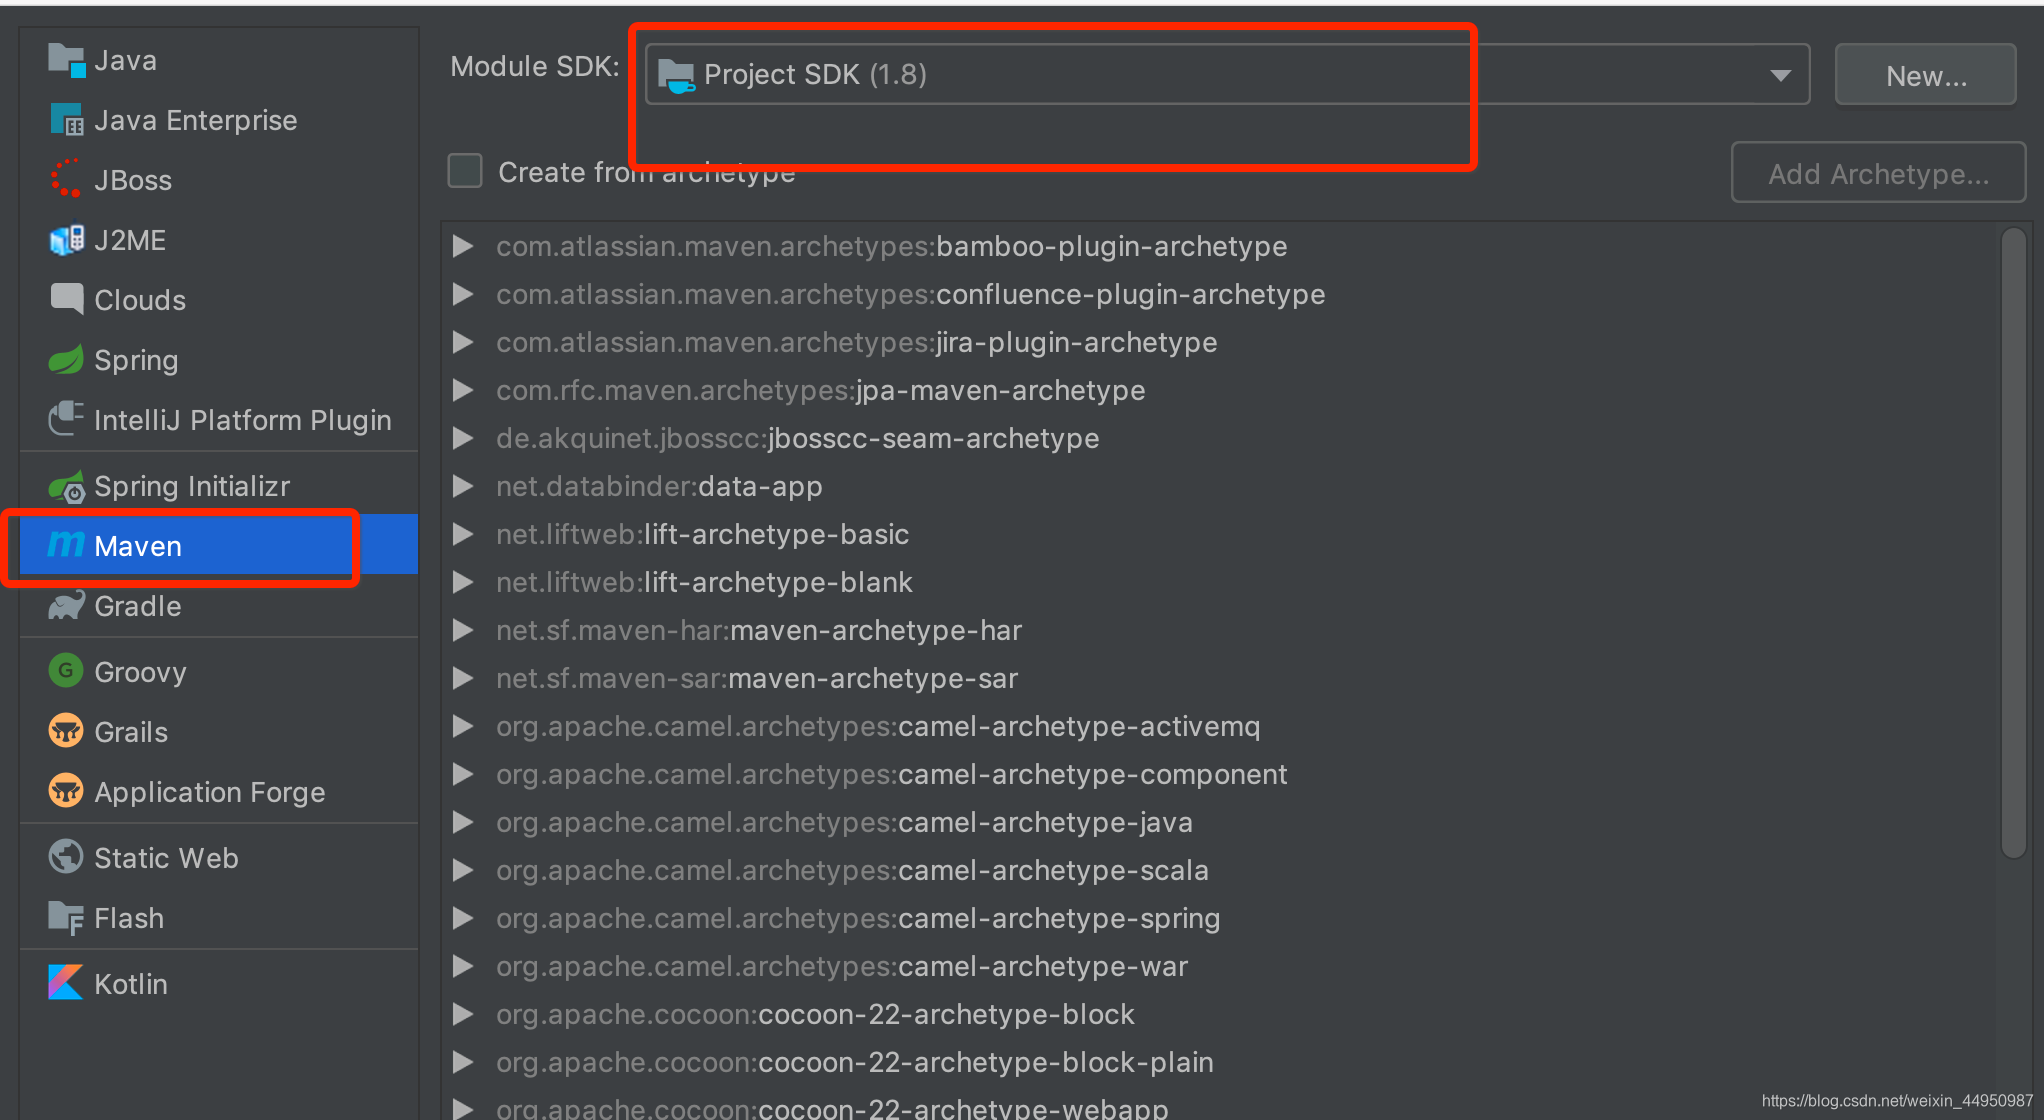Choose Flash project type
This screenshot has width=2044, height=1120.
(219, 918)
